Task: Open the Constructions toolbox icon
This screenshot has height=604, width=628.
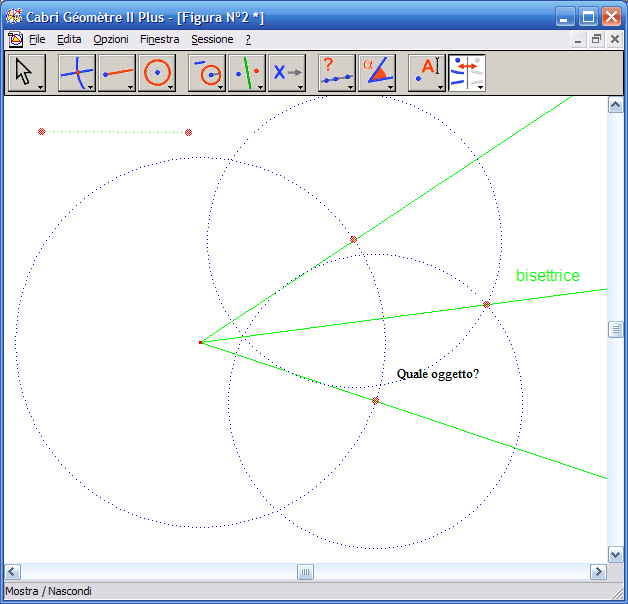Action: pyautogui.click(x=207, y=73)
